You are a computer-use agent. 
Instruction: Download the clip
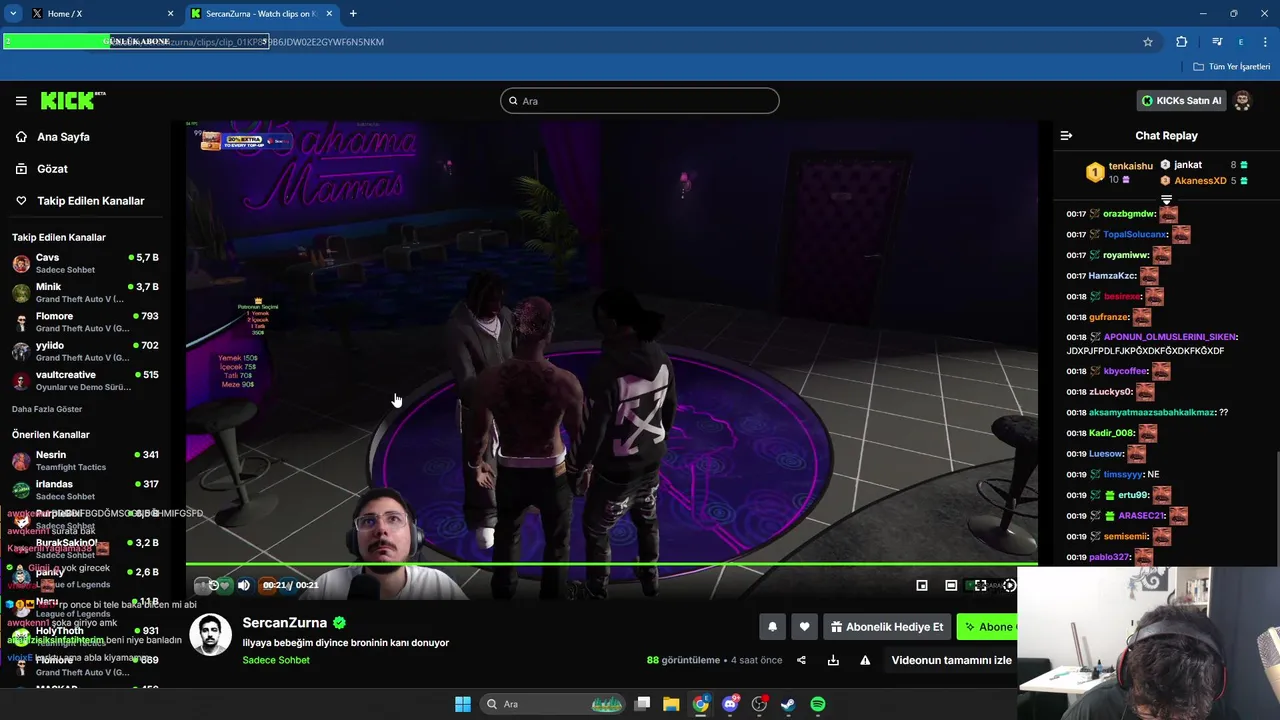tap(833, 660)
